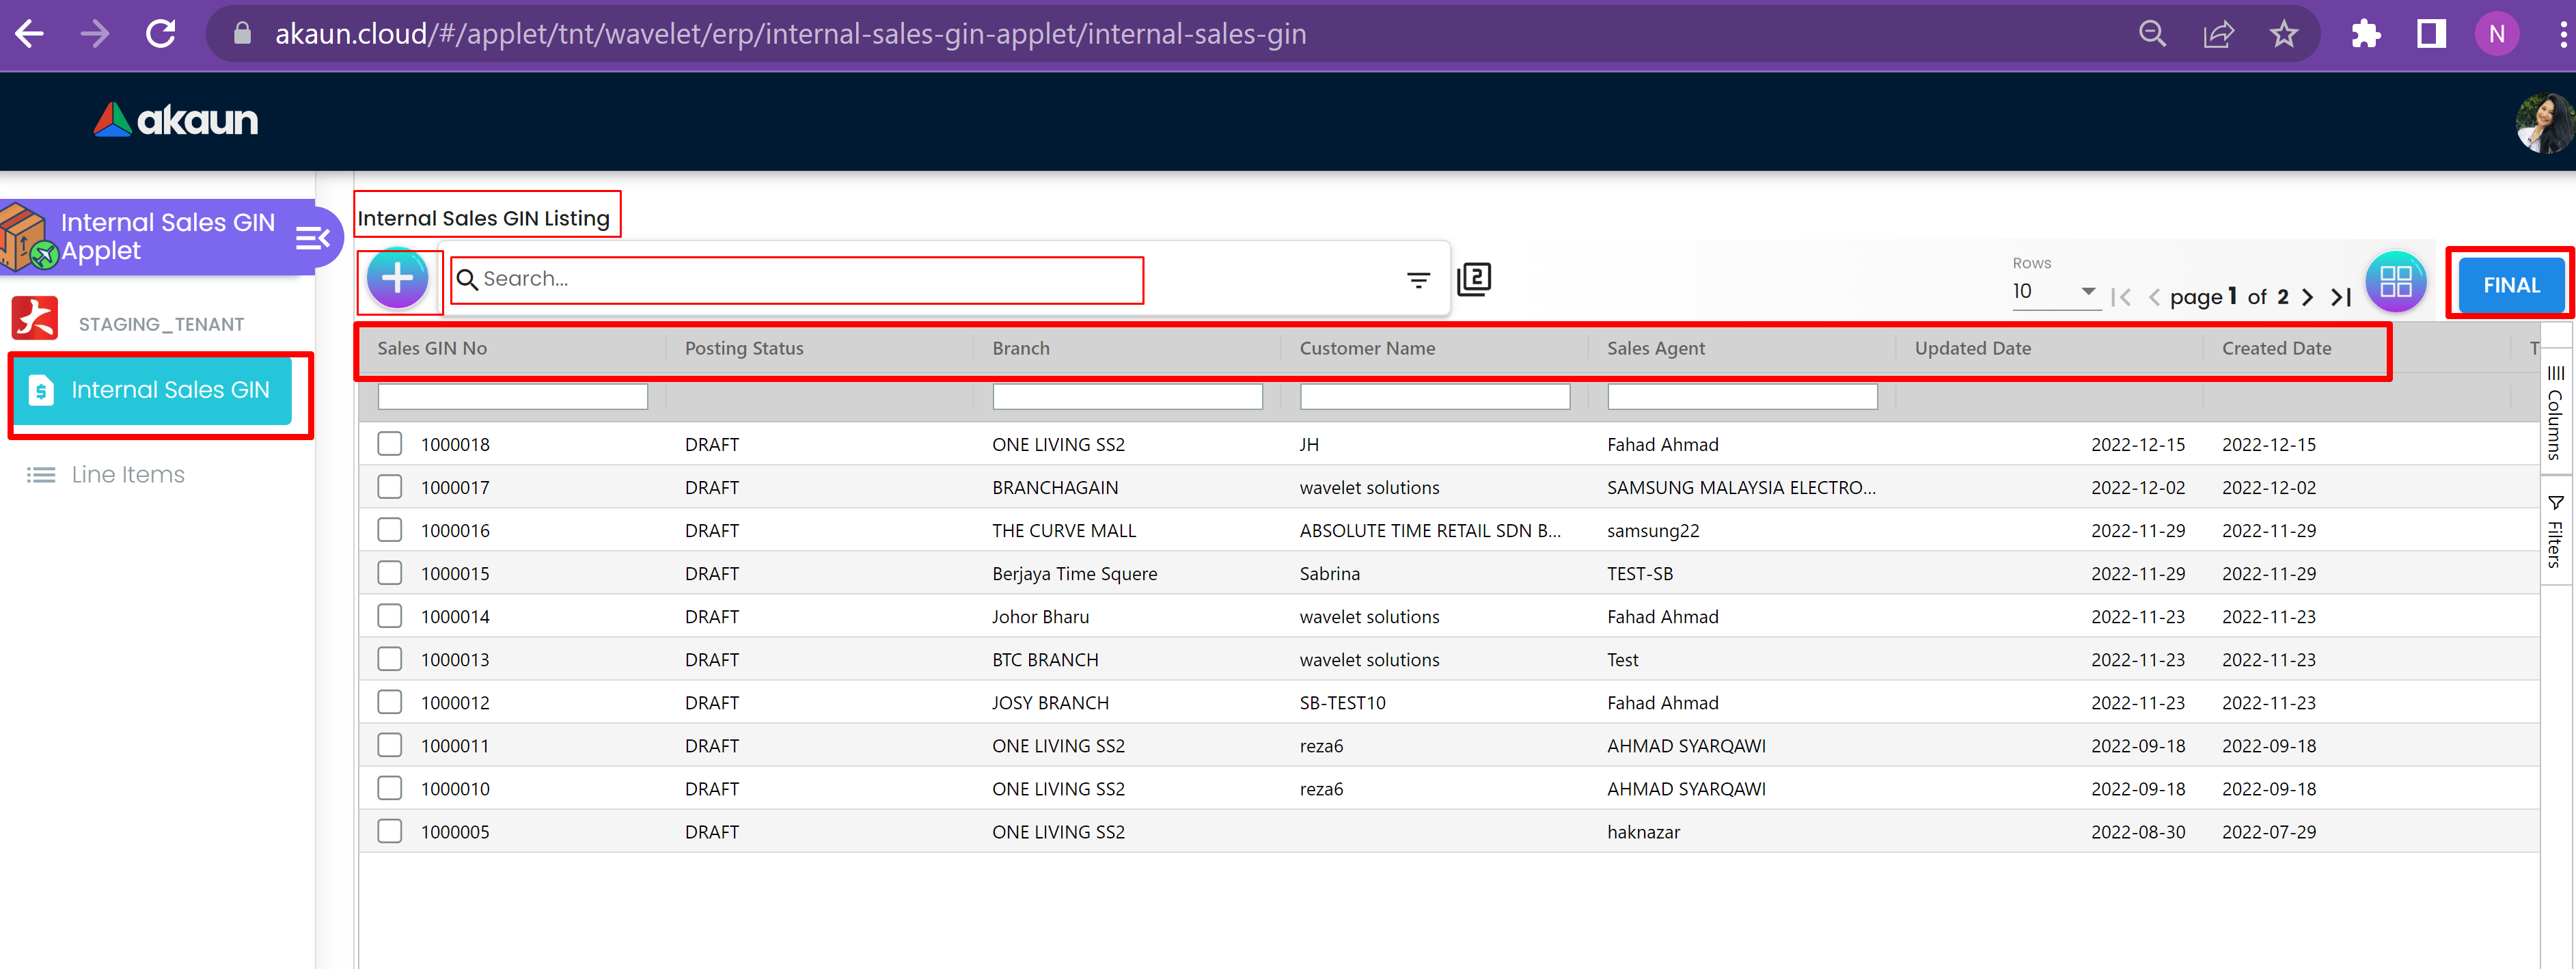Open Line Items menu item
Image resolution: width=2576 pixels, height=969 pixels.
(128, 475)
